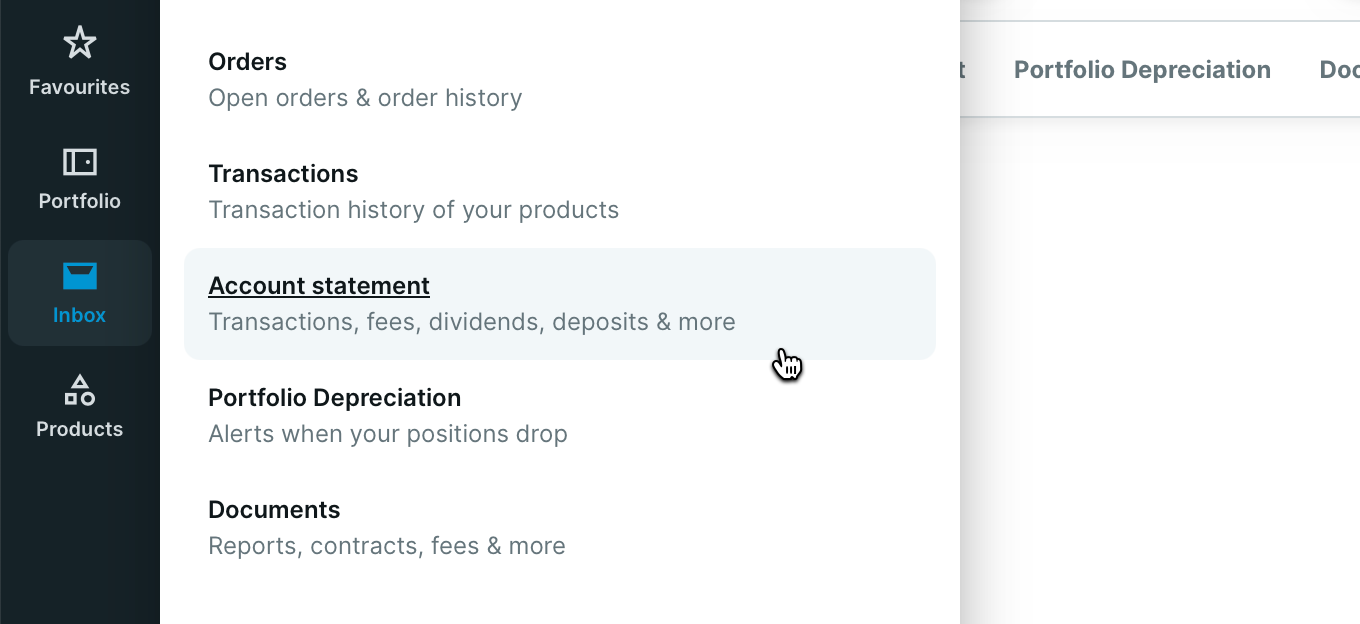The width and height of the screenshot is (1360, 624).
Task: Click 'Transaction history of your products' text
Action: click(x=413, y=210)
